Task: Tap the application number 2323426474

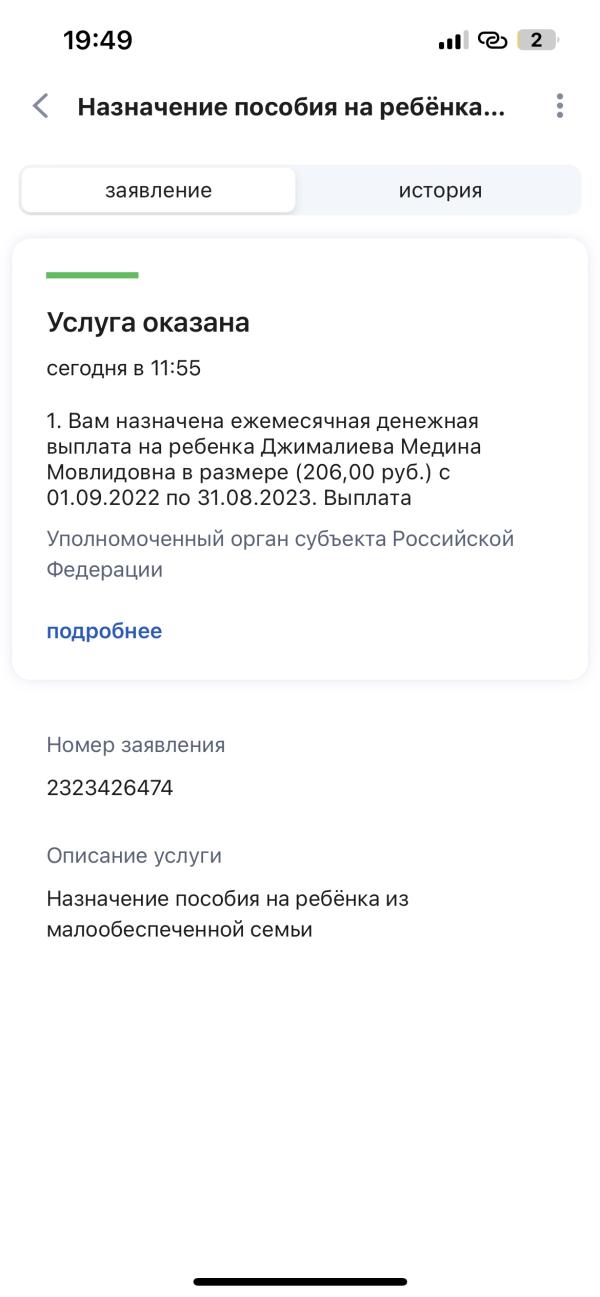Action: pos(110,788)
